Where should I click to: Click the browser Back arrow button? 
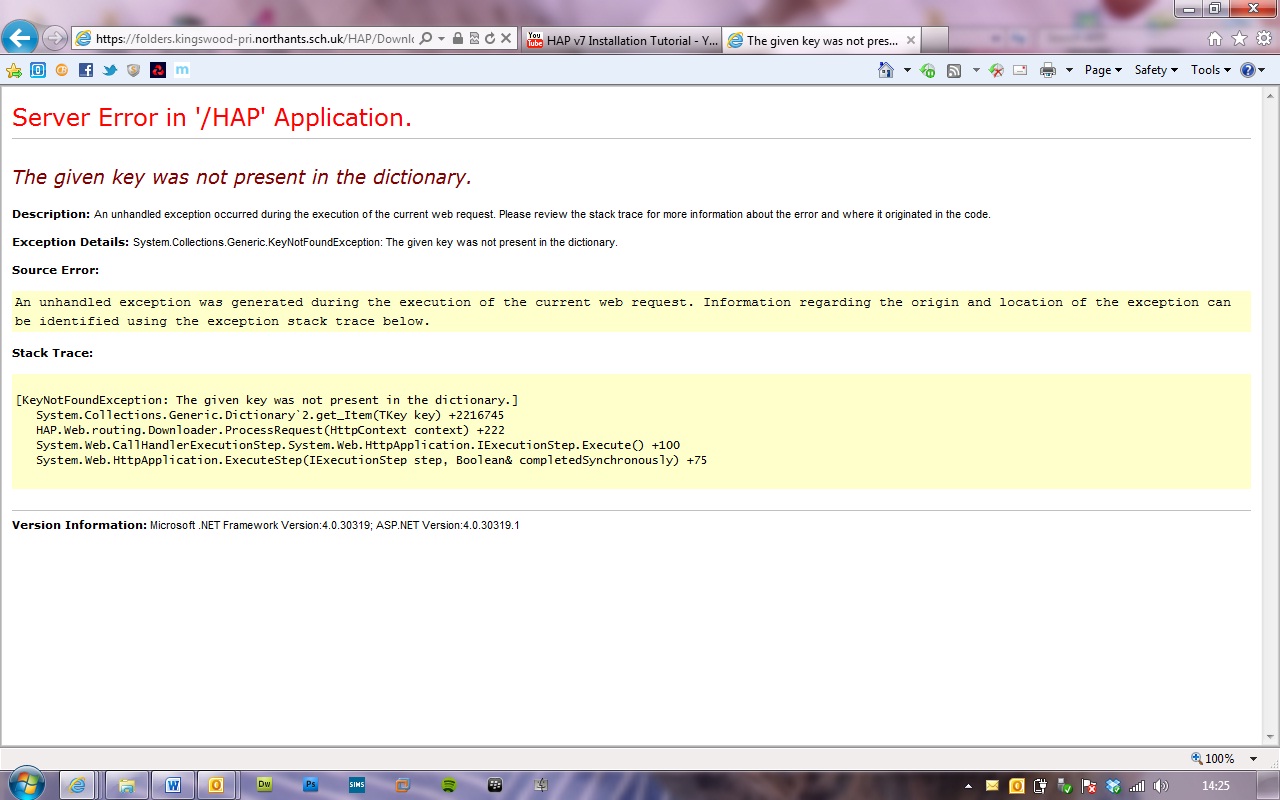coord(21,39)
